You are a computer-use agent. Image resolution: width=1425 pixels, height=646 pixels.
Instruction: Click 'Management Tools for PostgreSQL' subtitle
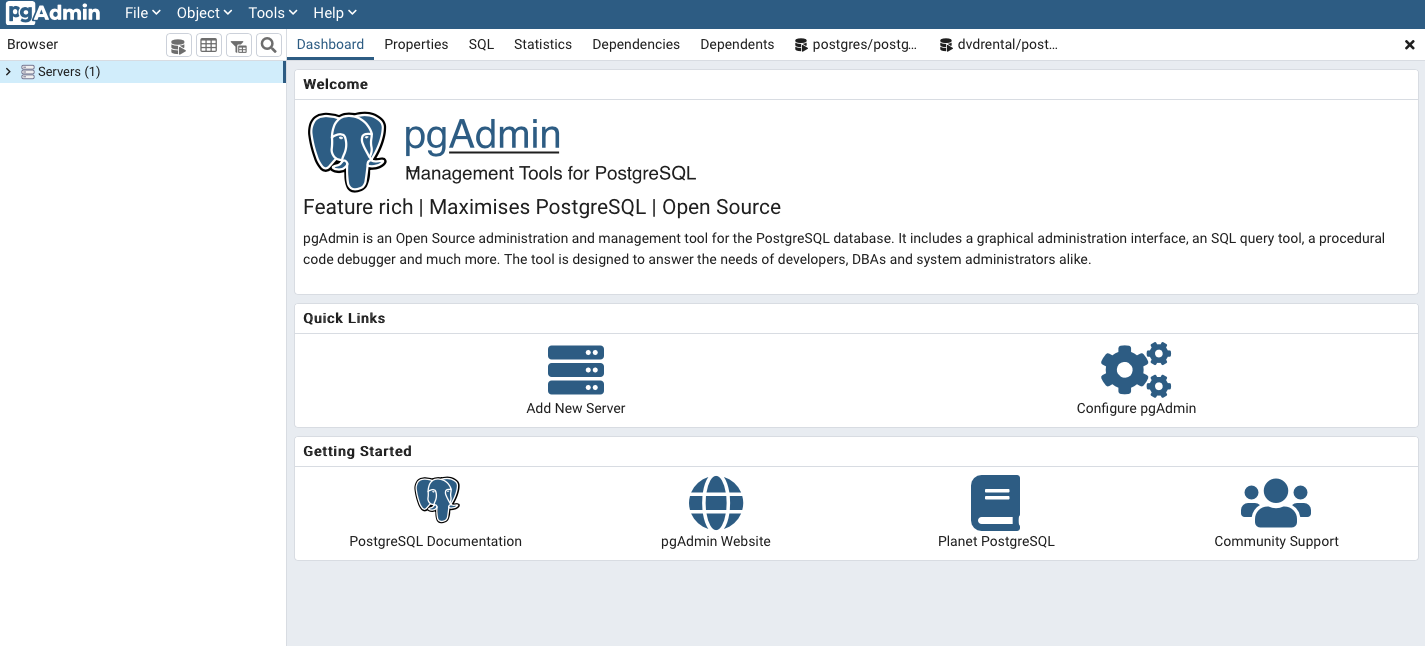click(x=550, y=173)
